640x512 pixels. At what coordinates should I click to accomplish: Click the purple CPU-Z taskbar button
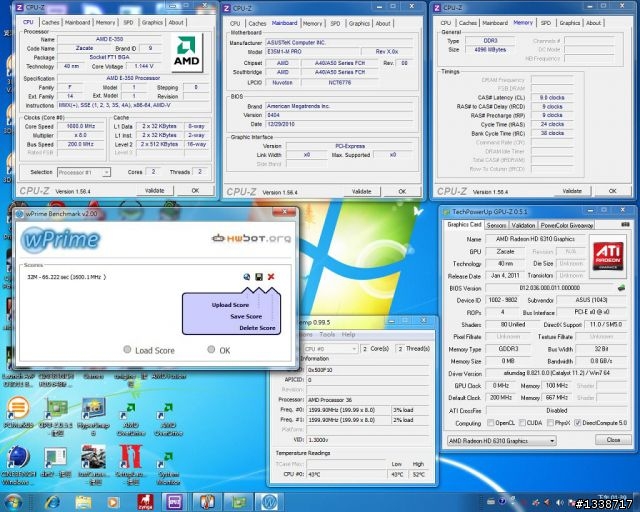click(x=174, y=502)
